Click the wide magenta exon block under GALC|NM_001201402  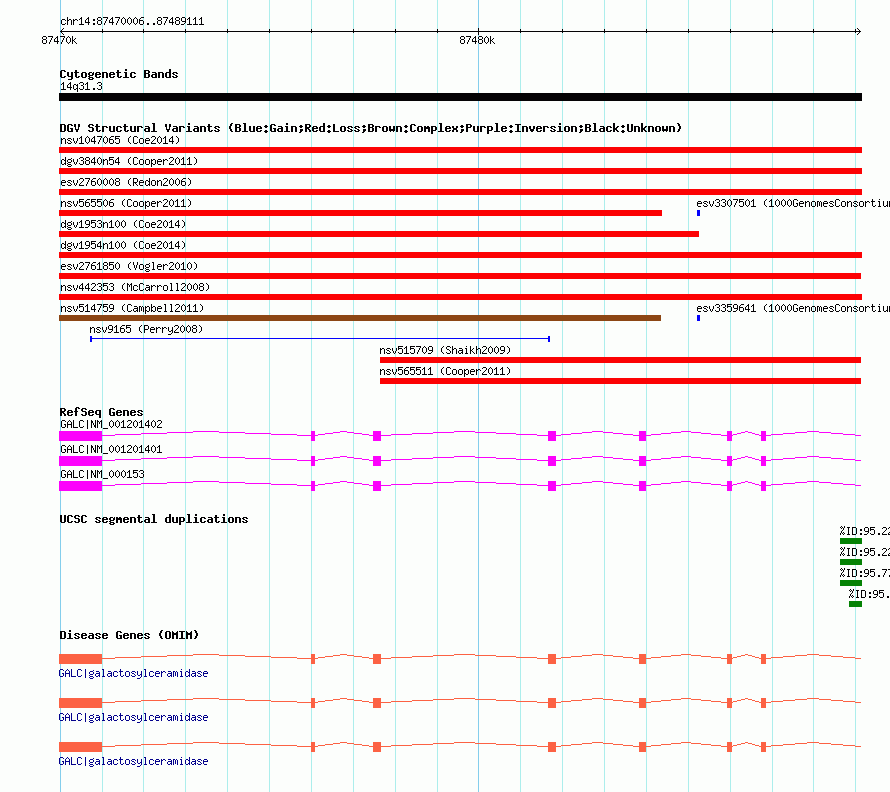[x=81, y=436]
